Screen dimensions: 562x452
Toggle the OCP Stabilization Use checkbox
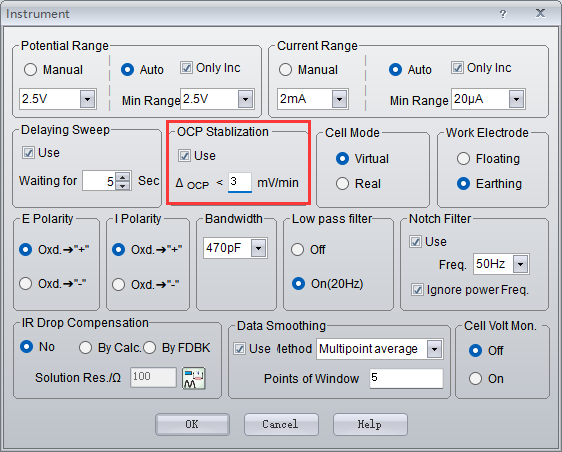(x=184, y=156)
